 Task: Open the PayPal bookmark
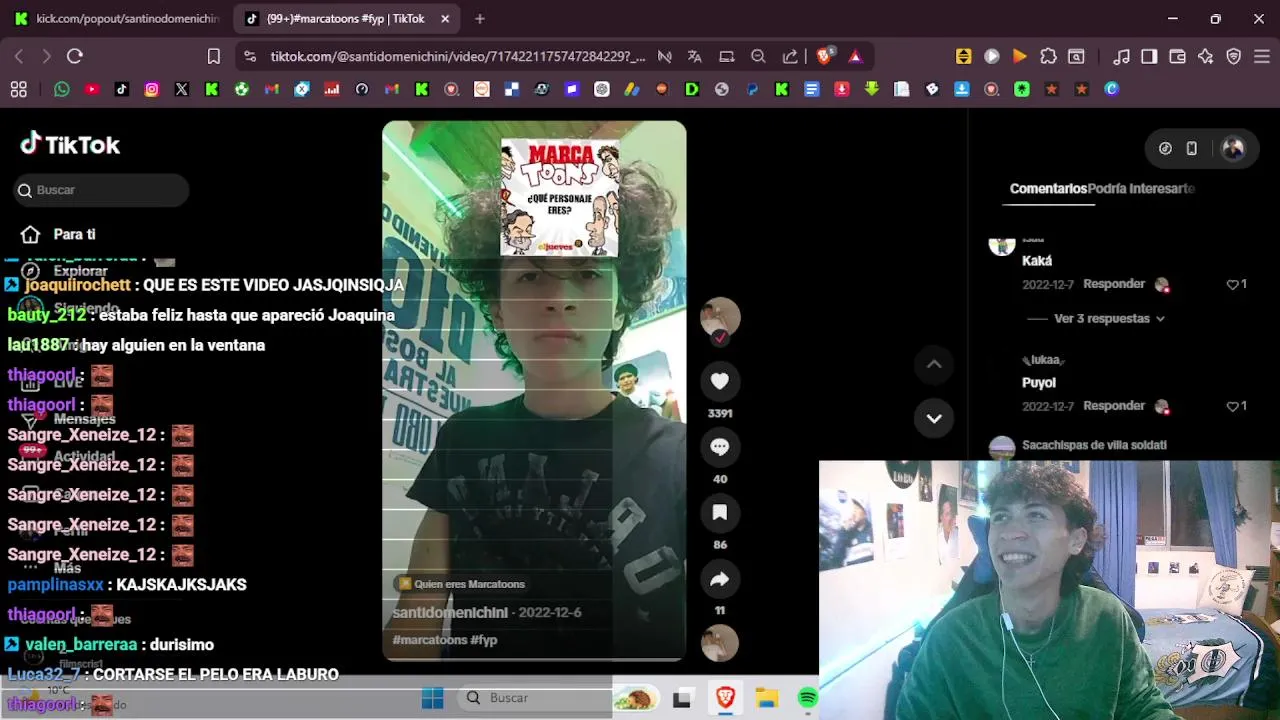752,89
